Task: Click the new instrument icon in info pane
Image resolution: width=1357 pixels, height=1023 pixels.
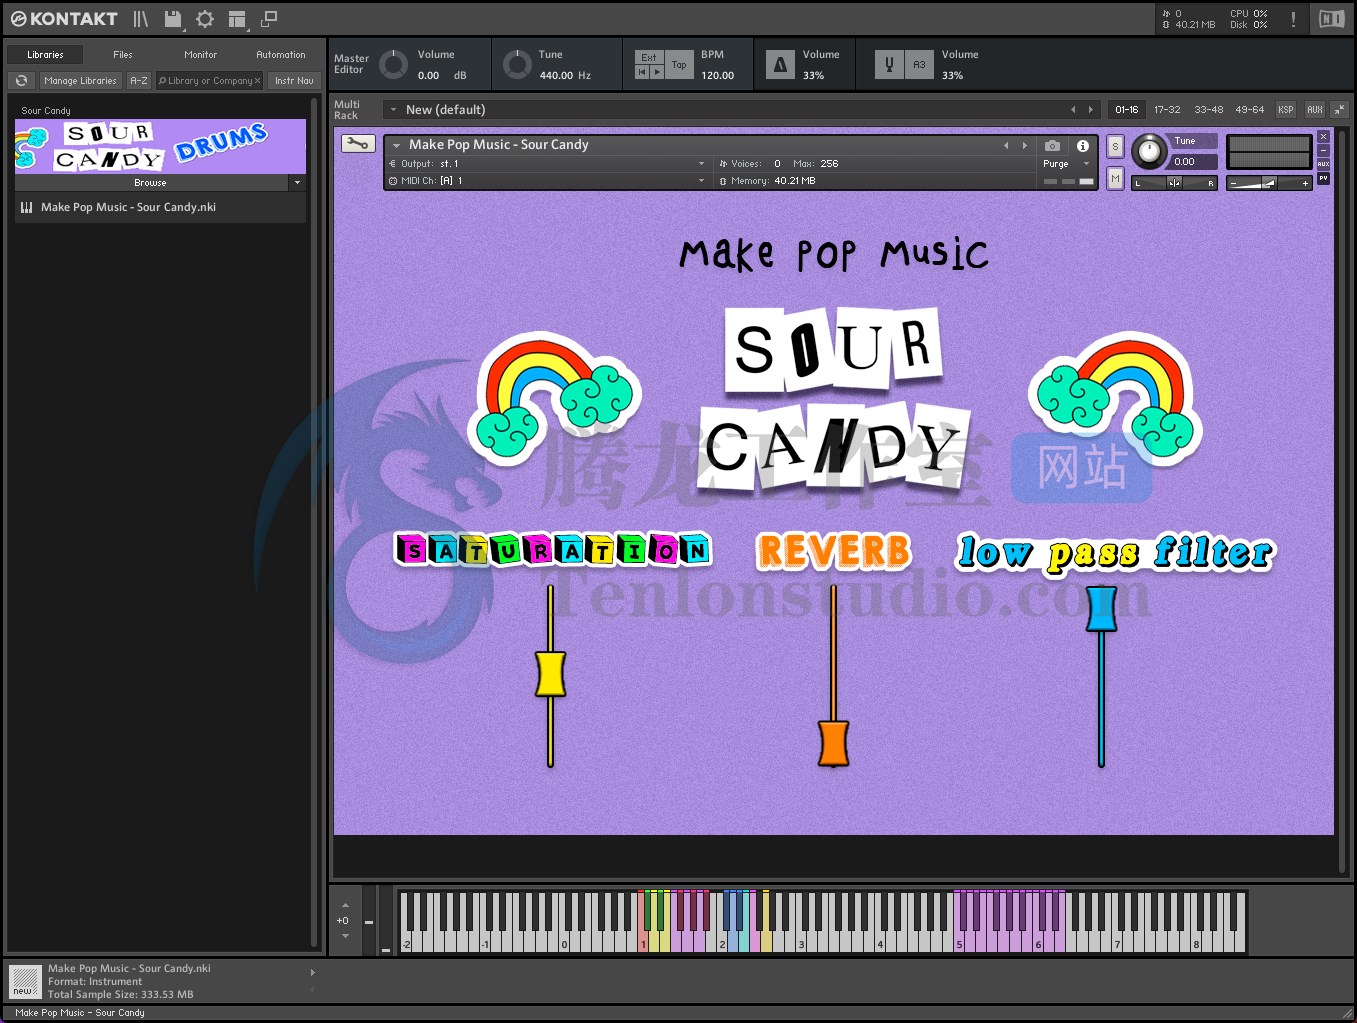Action: point(24,981)
